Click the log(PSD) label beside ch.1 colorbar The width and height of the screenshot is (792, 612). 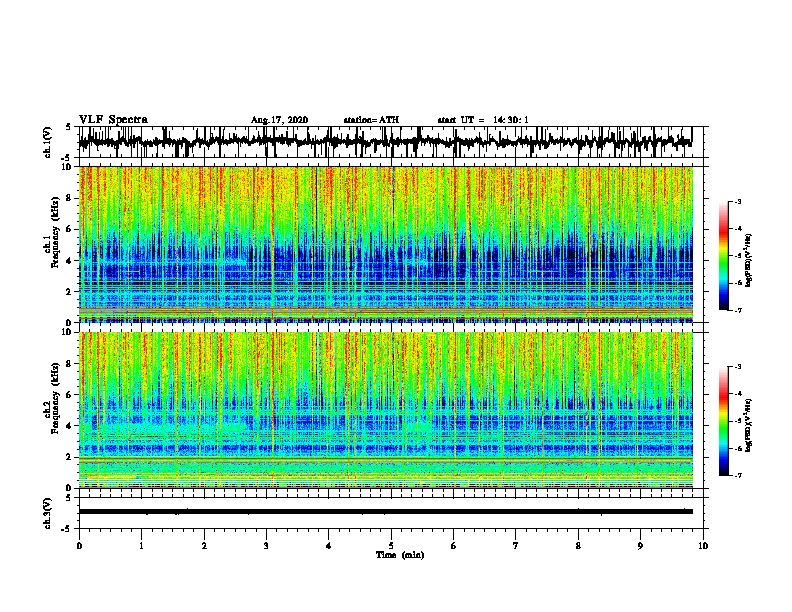click(x=748, y=260)
